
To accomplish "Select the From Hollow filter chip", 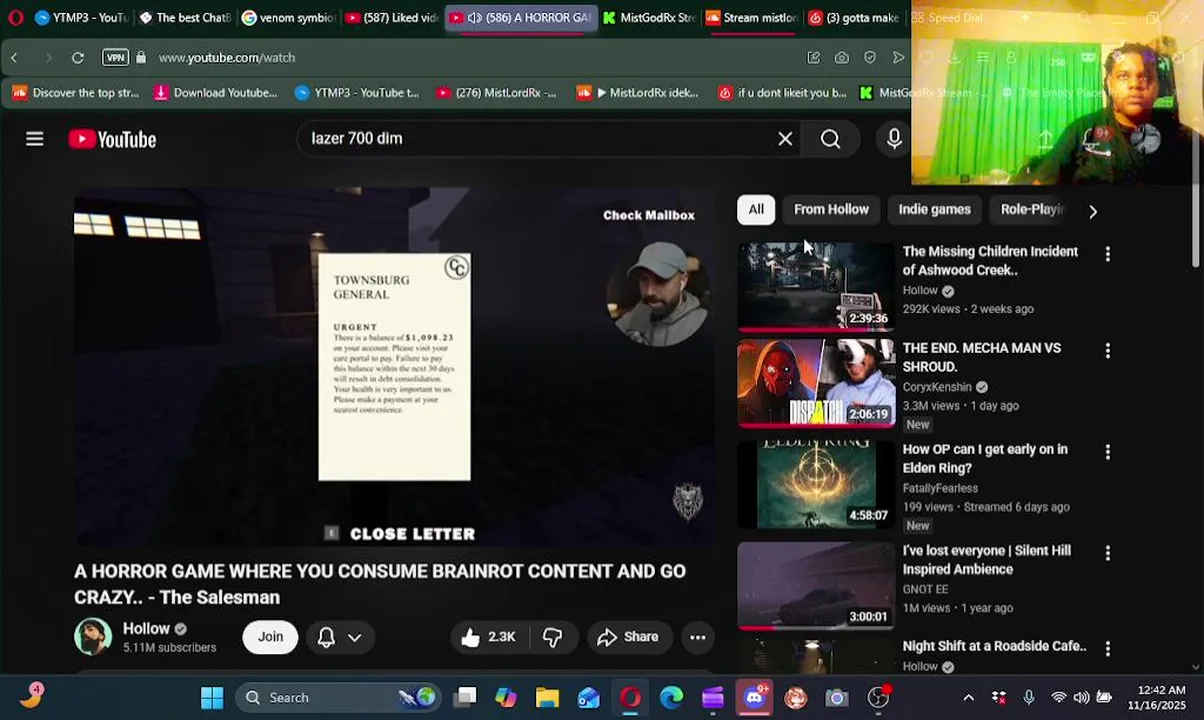I will tap(831, 209).
